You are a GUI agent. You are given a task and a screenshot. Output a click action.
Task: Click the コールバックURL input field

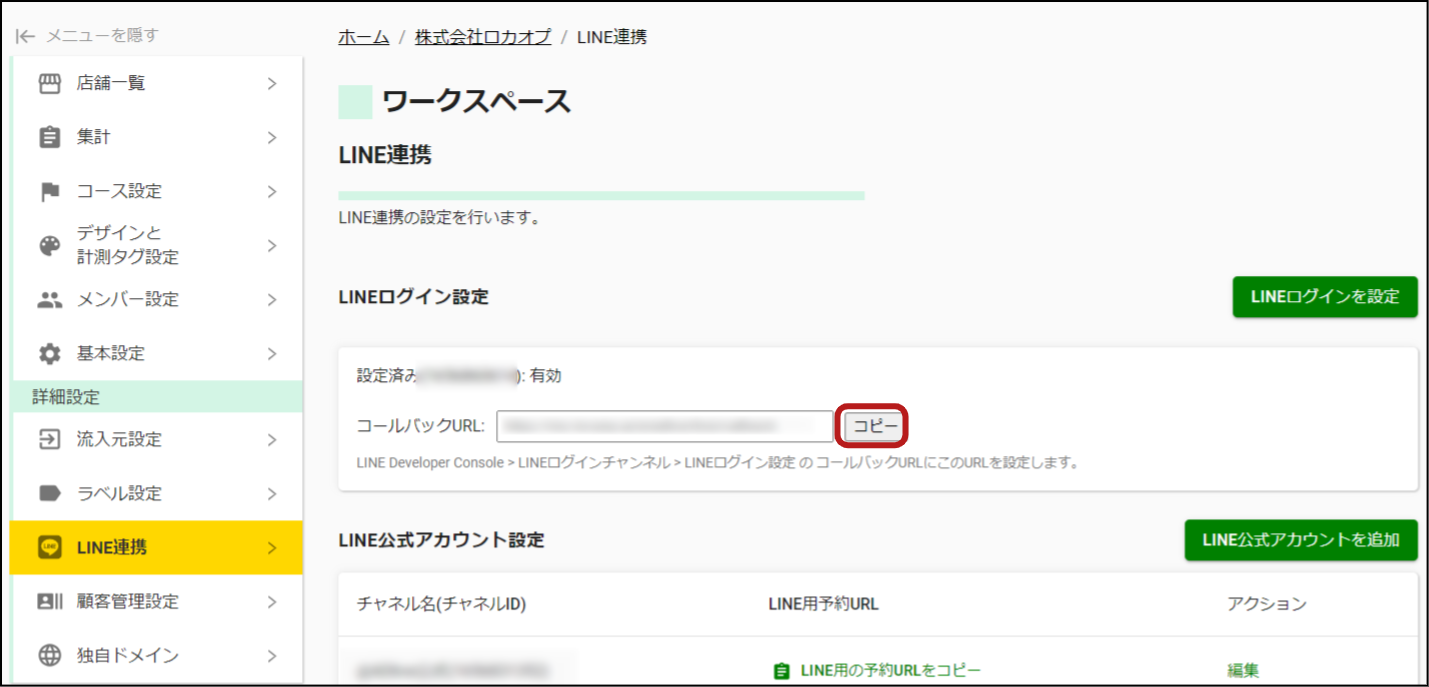coord(665,426)
